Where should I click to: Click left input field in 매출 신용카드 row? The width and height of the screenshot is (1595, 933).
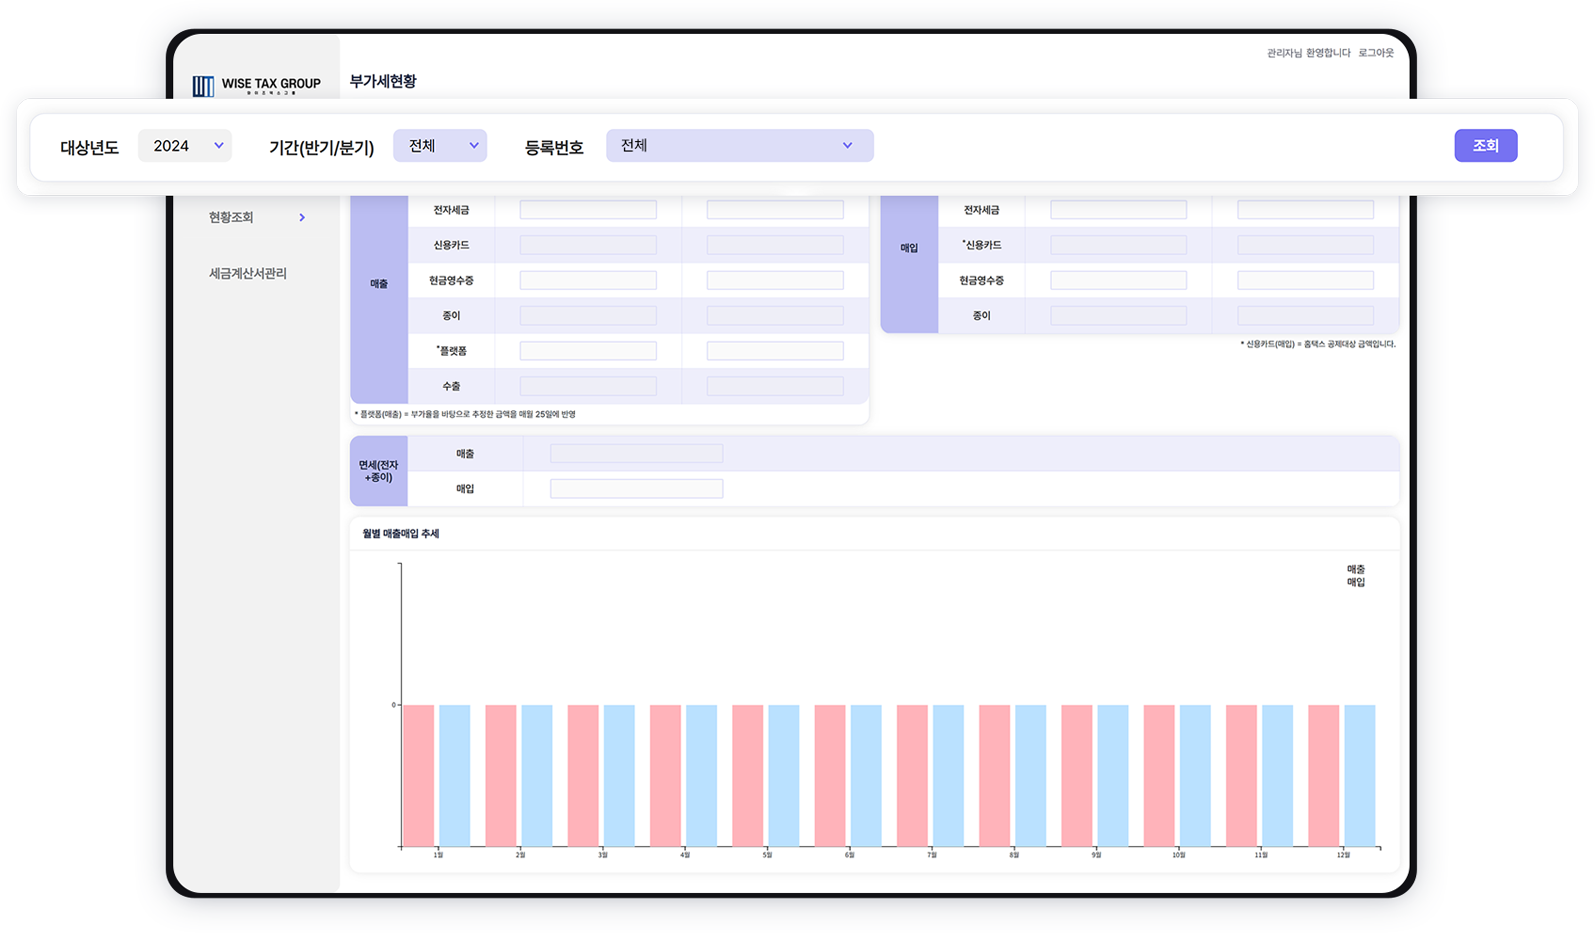pyautogui.click(x=588, y=245)
